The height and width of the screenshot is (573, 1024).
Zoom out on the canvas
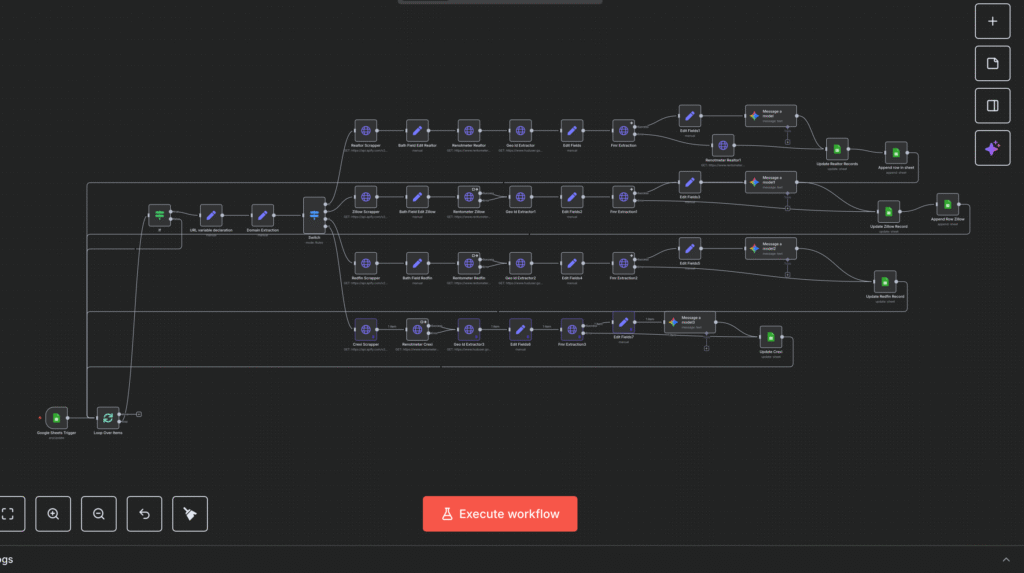(x=99, y=514)
